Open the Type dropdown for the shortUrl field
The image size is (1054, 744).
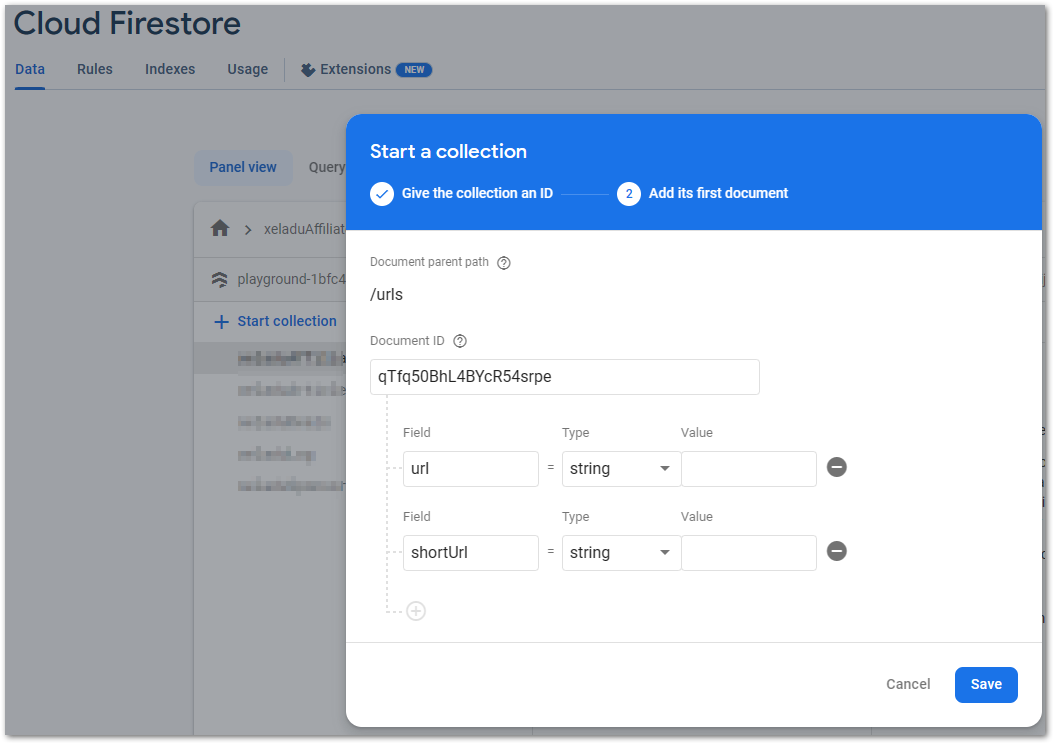pos(620,552)
